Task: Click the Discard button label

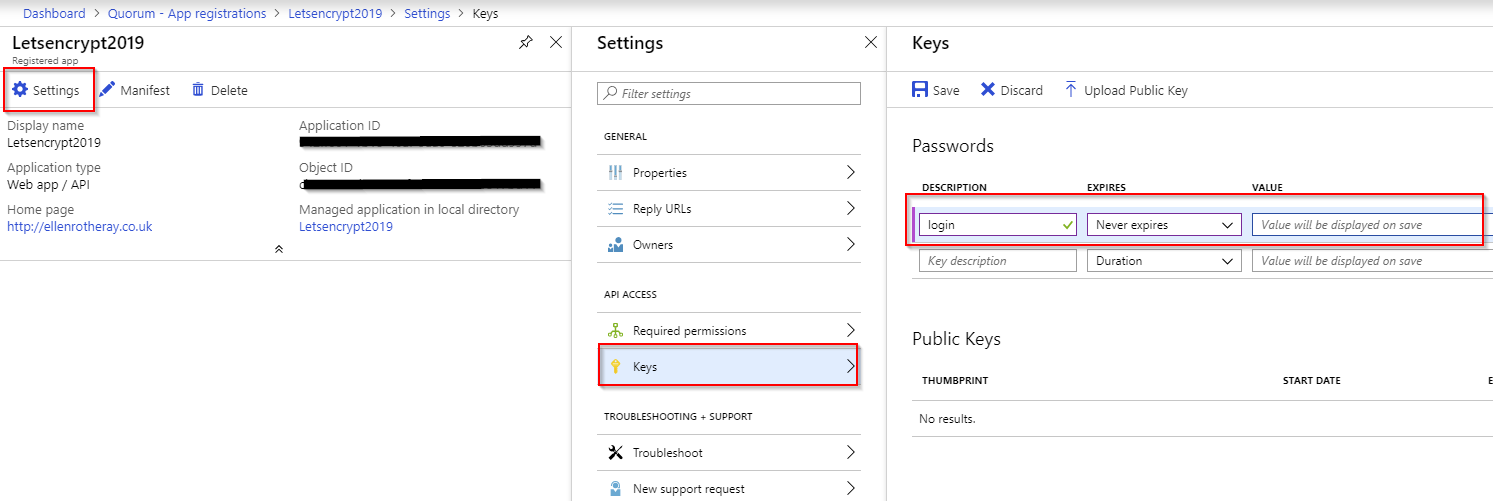Action: tap(1022, 90)
